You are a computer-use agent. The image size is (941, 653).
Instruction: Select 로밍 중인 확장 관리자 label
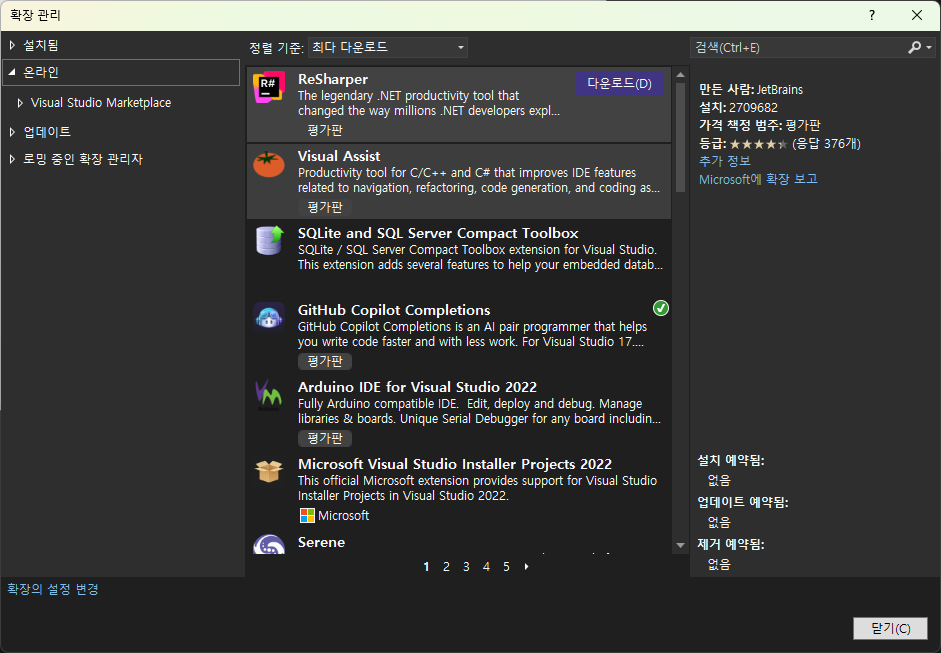click(x=83, y=159)
